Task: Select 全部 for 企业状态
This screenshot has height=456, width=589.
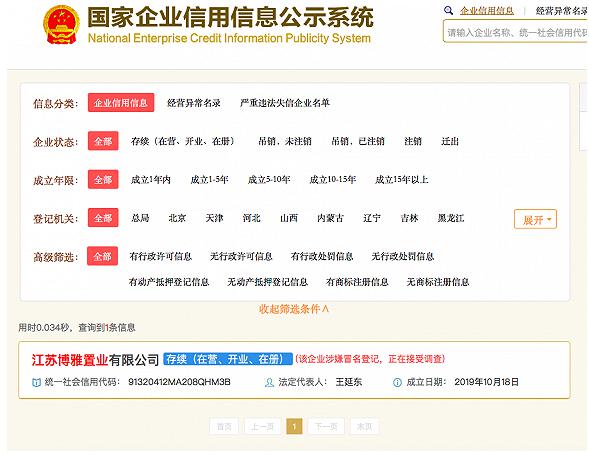Action: 103,141
